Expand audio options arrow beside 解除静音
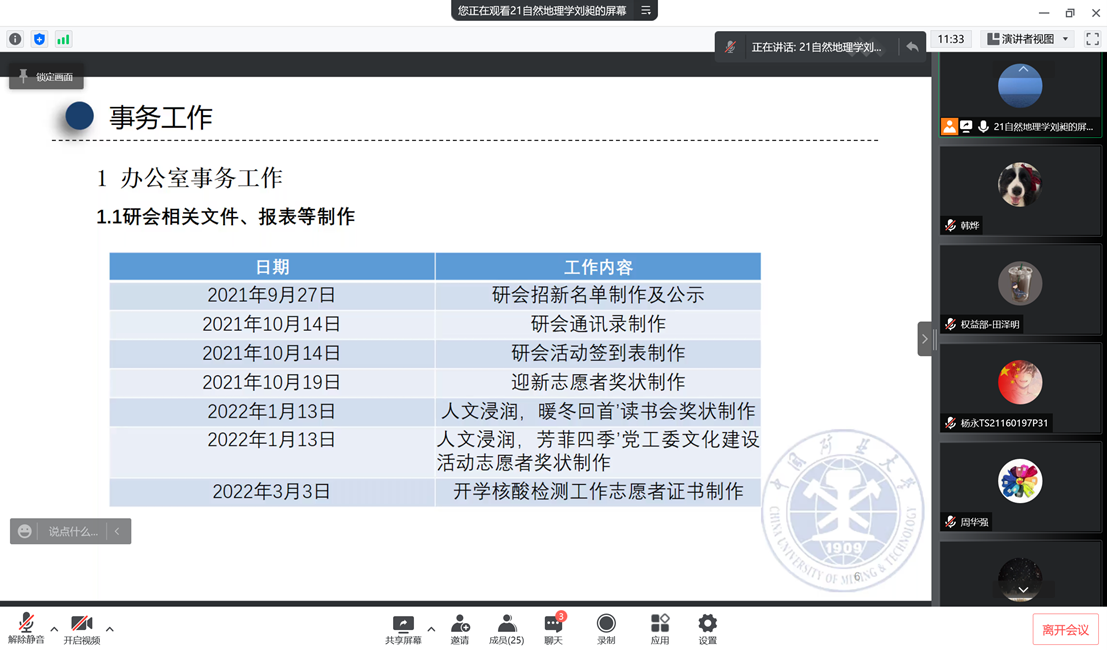The width and height of the screenshot is (1107, 650). pos(54,629)
